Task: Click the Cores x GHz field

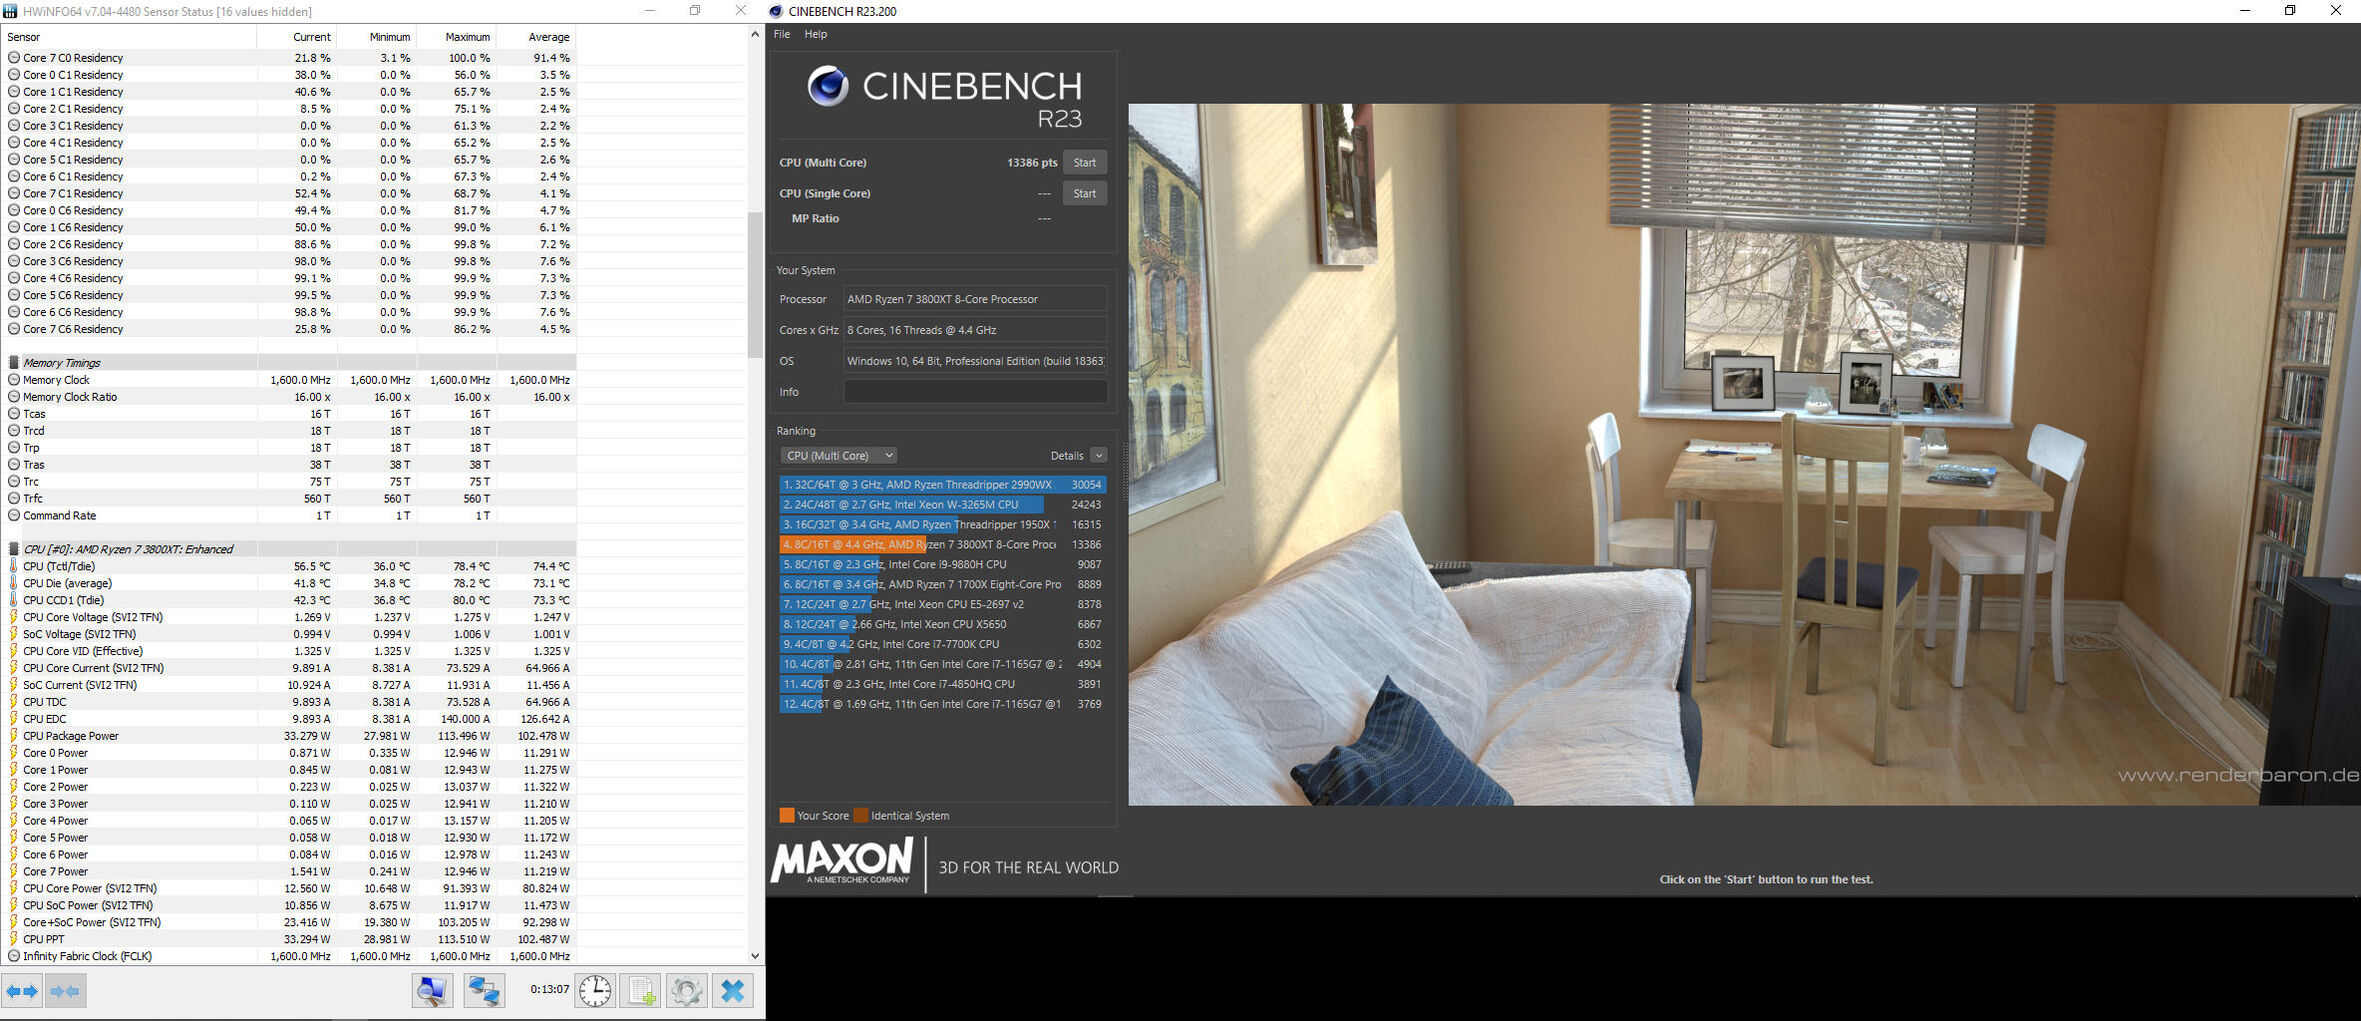Action: (975, 330)
